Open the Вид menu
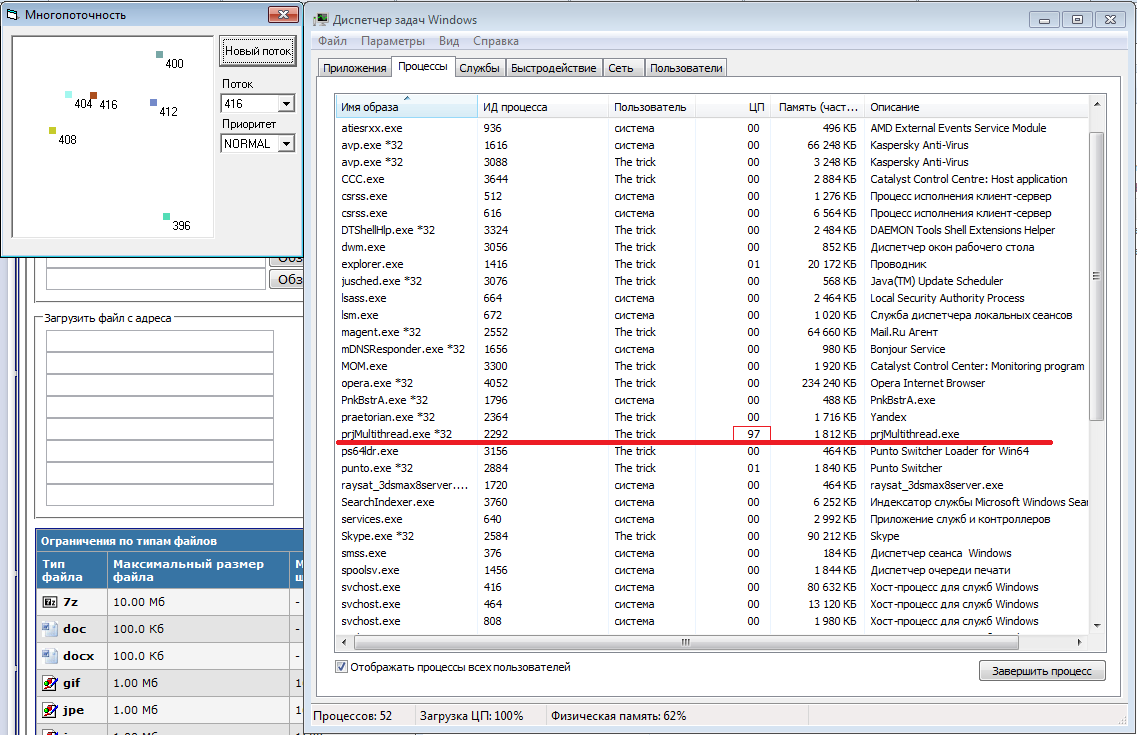 [449, 41]
